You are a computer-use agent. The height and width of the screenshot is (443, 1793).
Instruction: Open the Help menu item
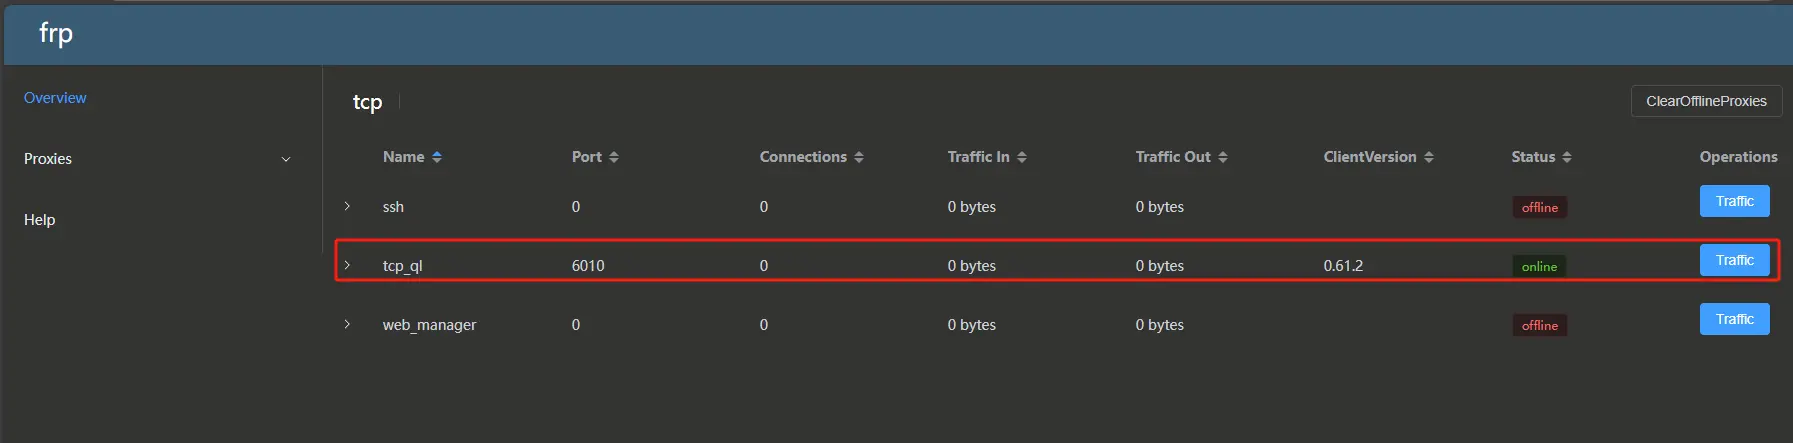point(40,220)
